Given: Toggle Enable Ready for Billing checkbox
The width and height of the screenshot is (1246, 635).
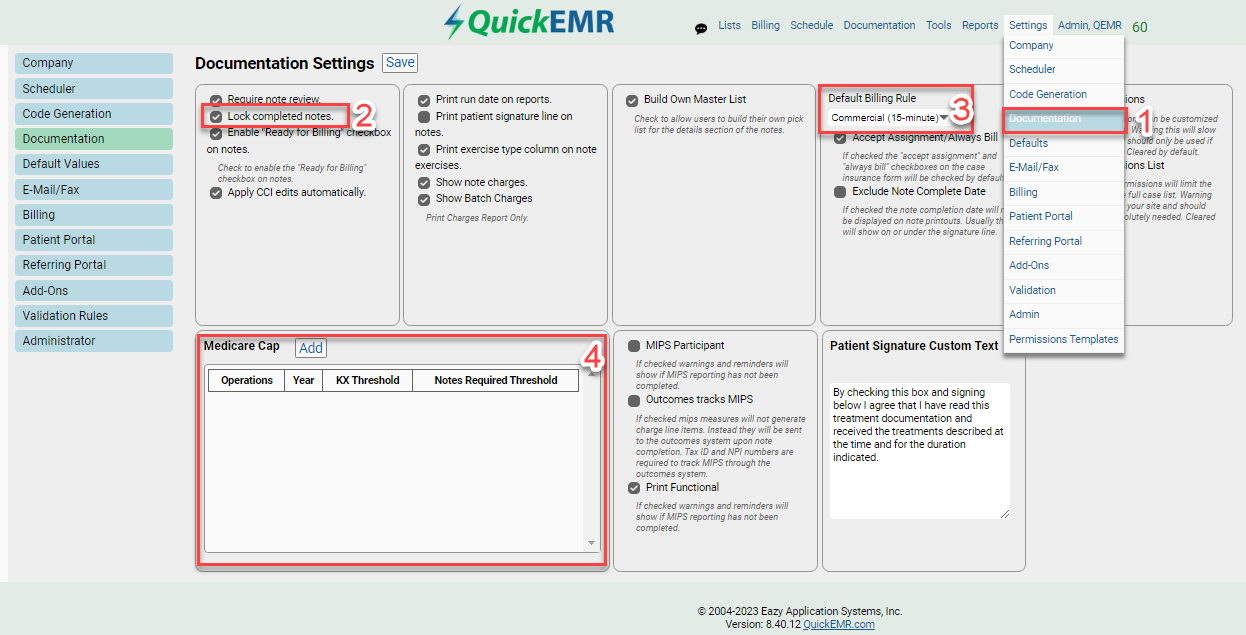Looking at the screenshot, I should [216, 133].
